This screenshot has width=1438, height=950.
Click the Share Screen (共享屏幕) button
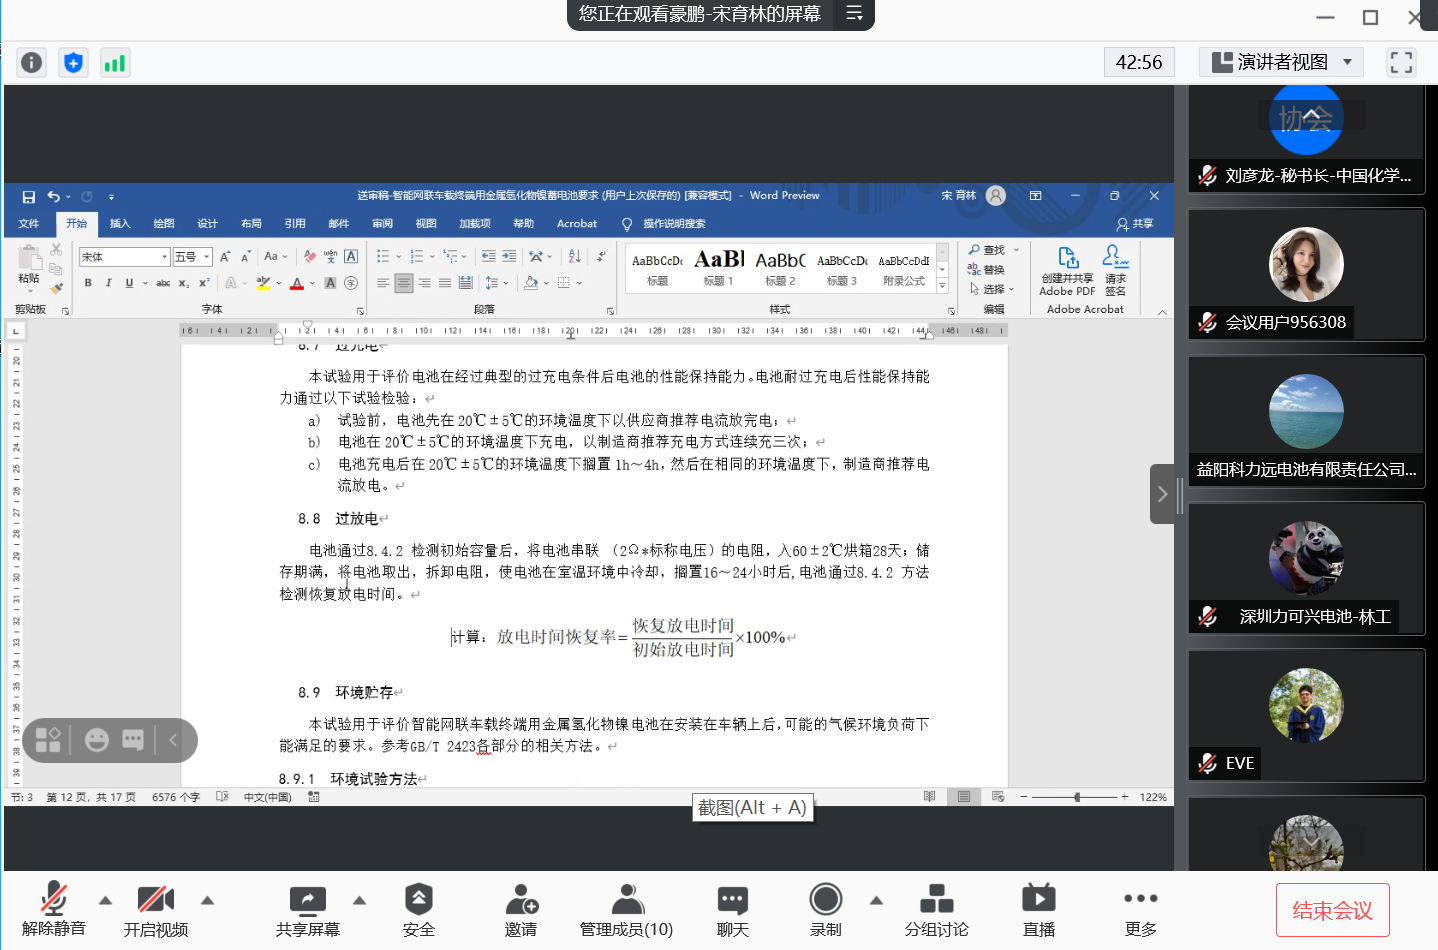tap(307, 909)
